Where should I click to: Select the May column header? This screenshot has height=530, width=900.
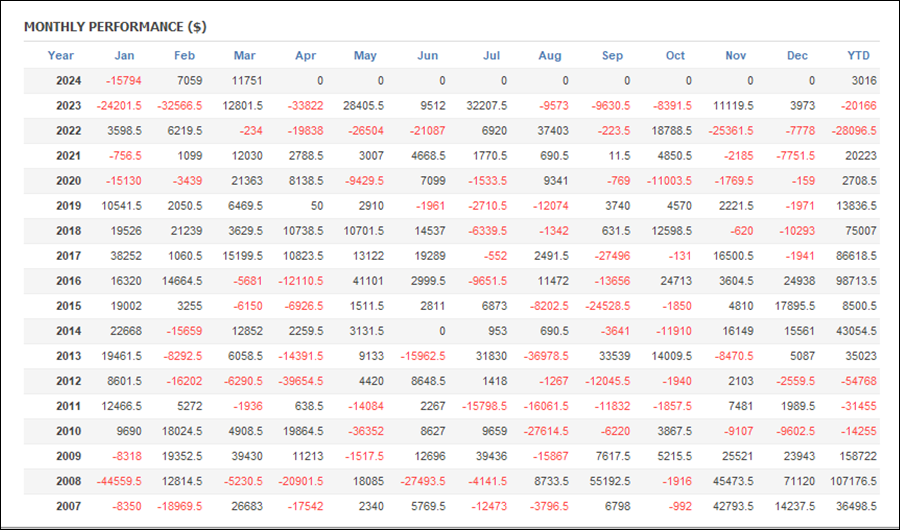[365, 56]
